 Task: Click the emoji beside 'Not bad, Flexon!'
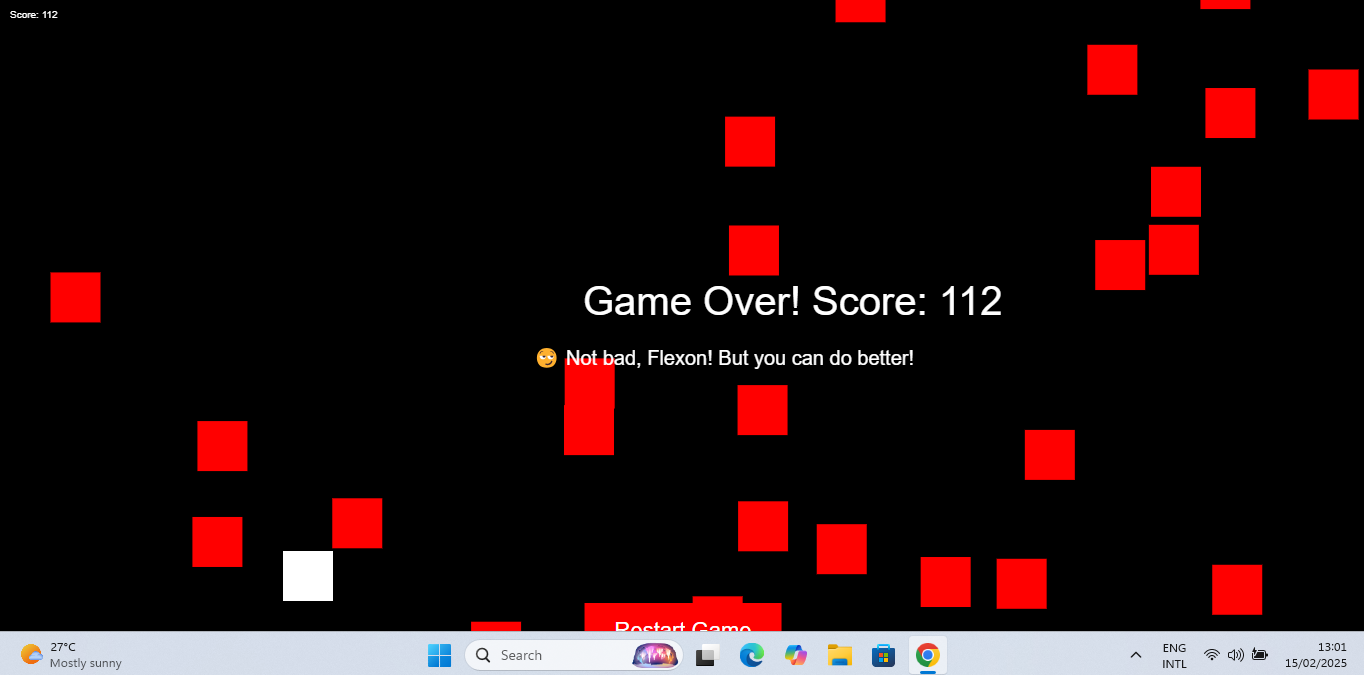tap(546, 358)
